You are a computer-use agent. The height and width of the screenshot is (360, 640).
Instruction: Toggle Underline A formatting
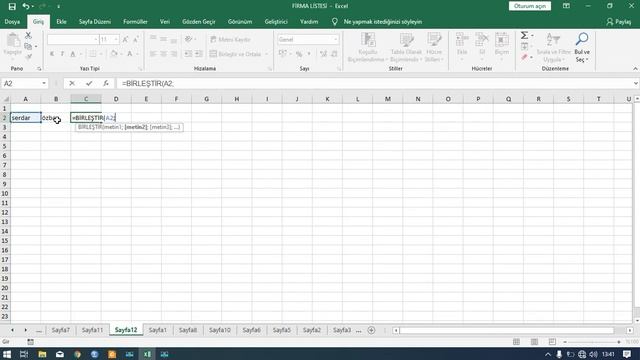tap(73, 54)
